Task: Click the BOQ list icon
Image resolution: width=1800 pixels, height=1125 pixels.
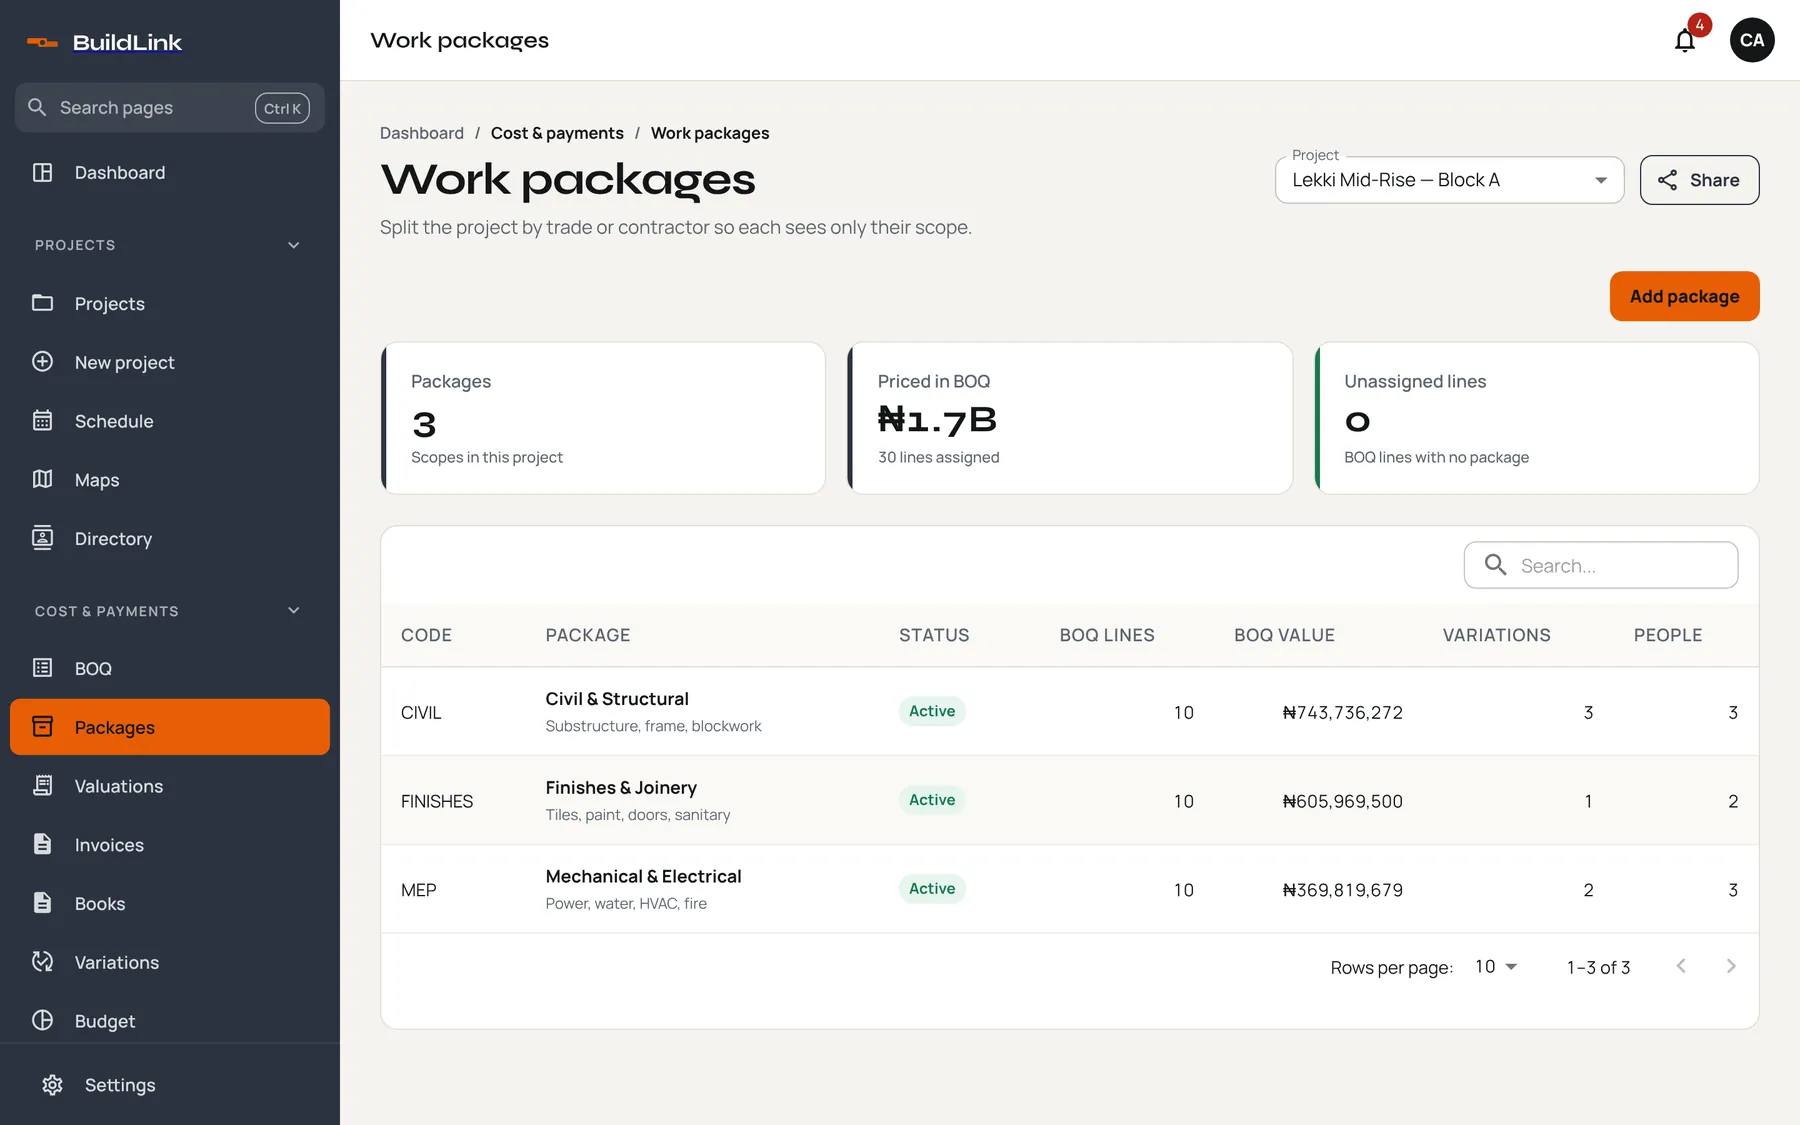Action: pos(42,668)
